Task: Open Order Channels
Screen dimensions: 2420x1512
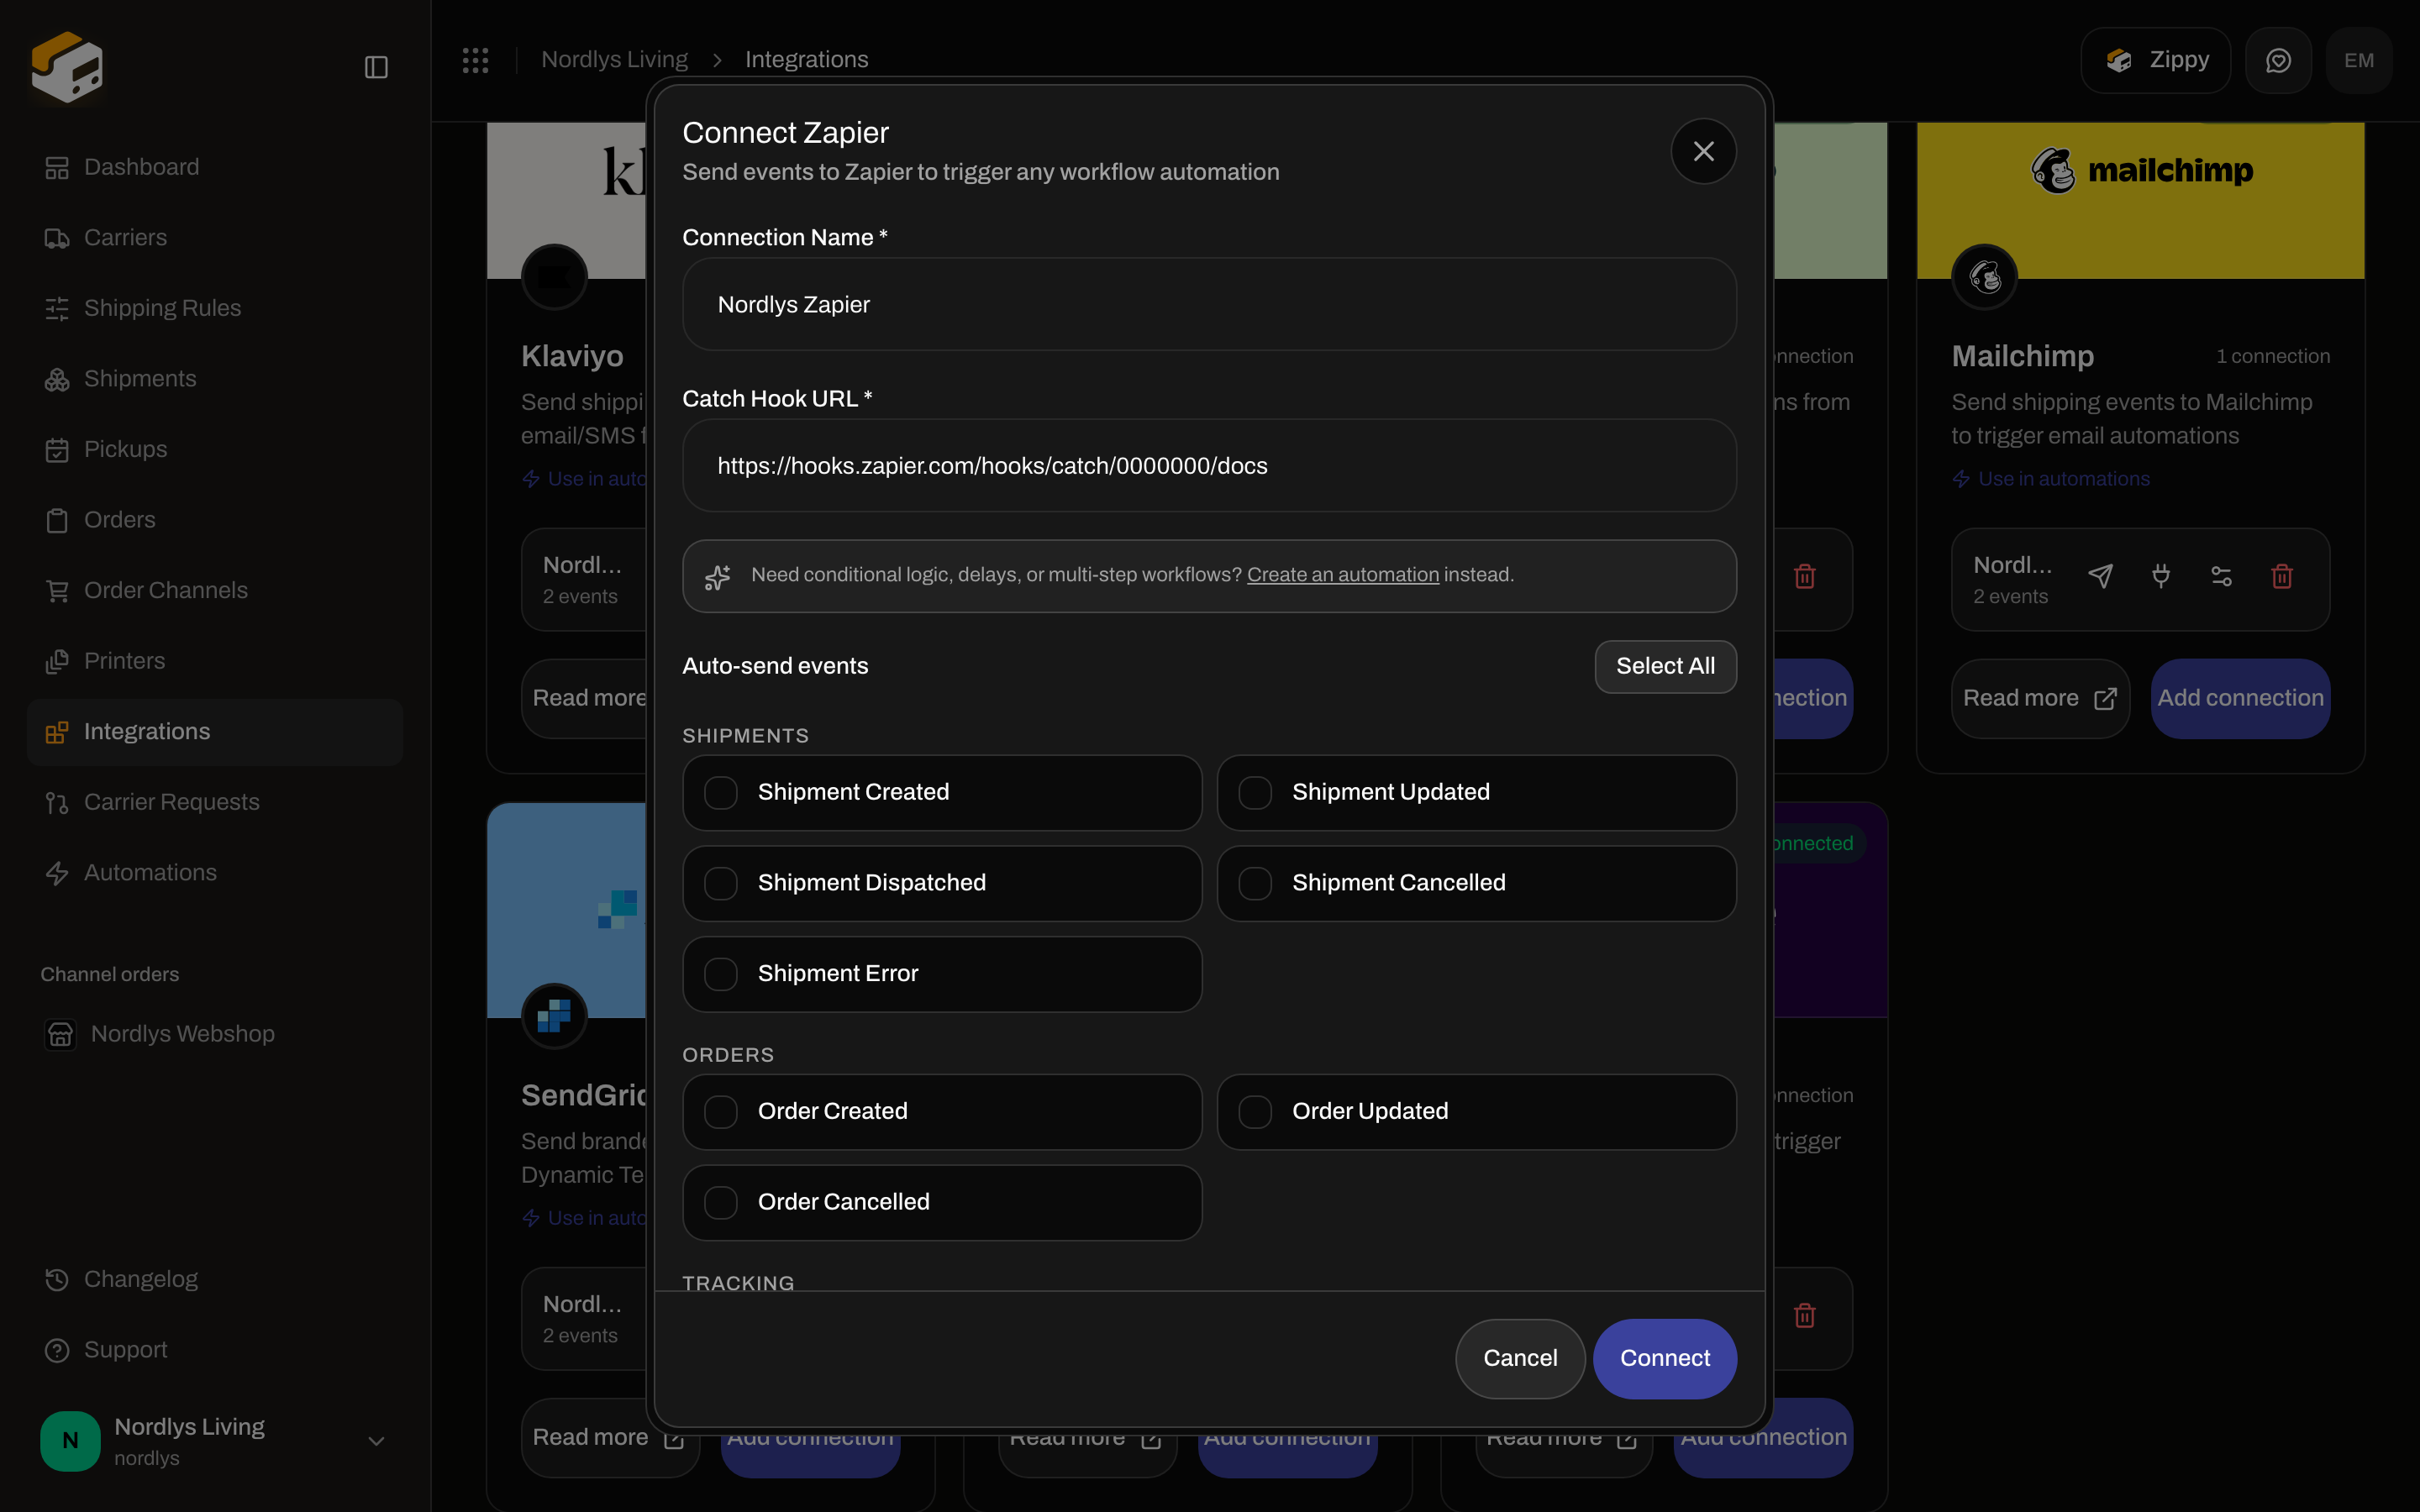Action: pyautogui.click(x=215, y=591)
